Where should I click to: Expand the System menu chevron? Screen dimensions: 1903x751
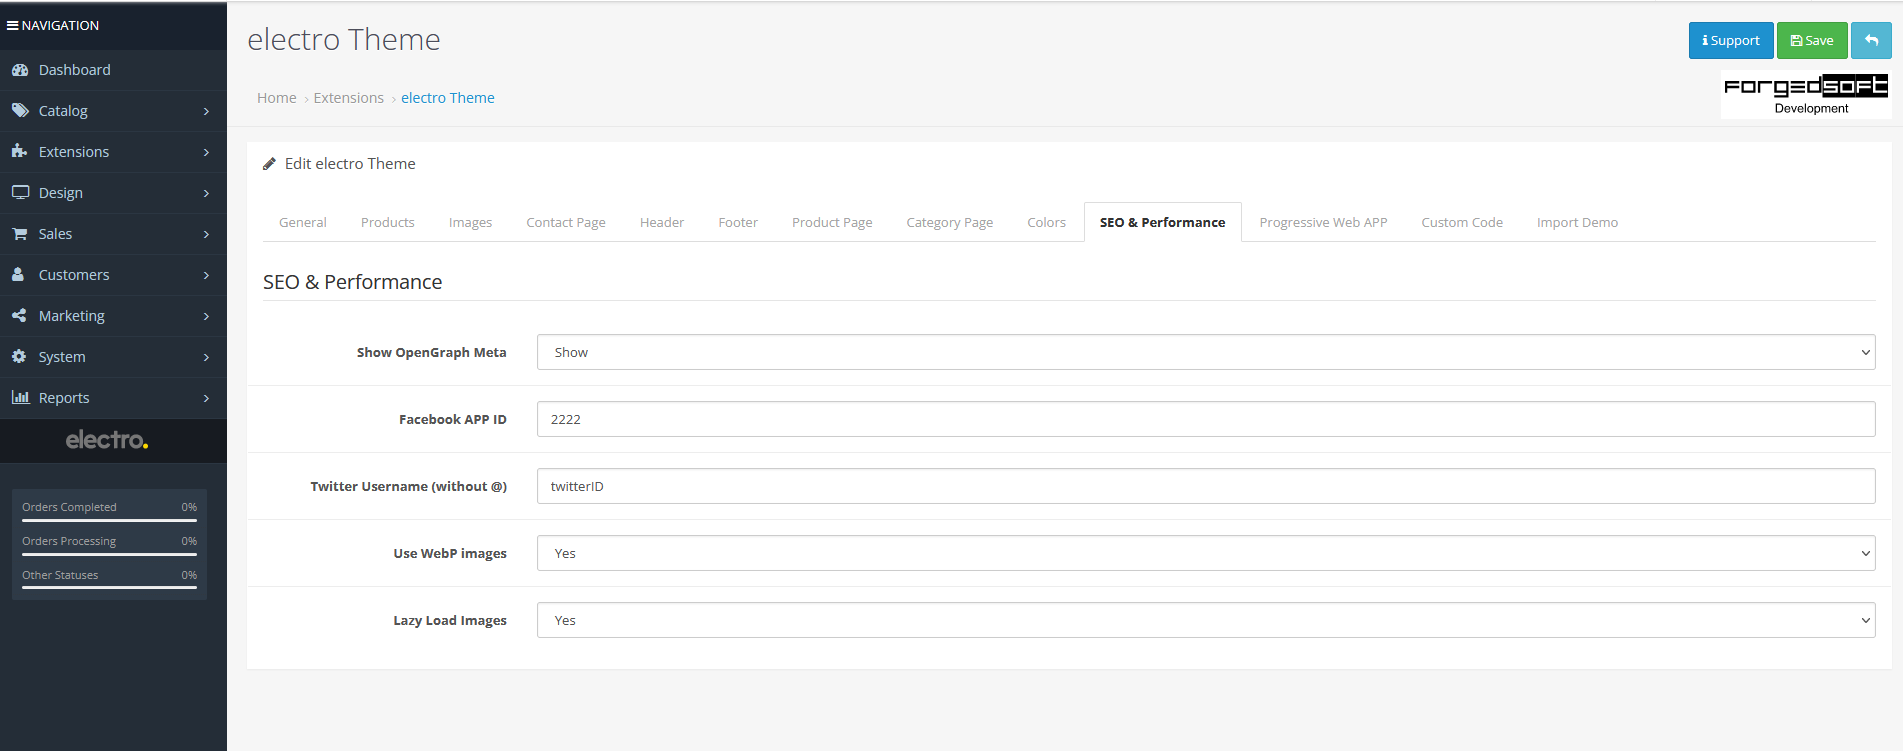pos(206,357)
